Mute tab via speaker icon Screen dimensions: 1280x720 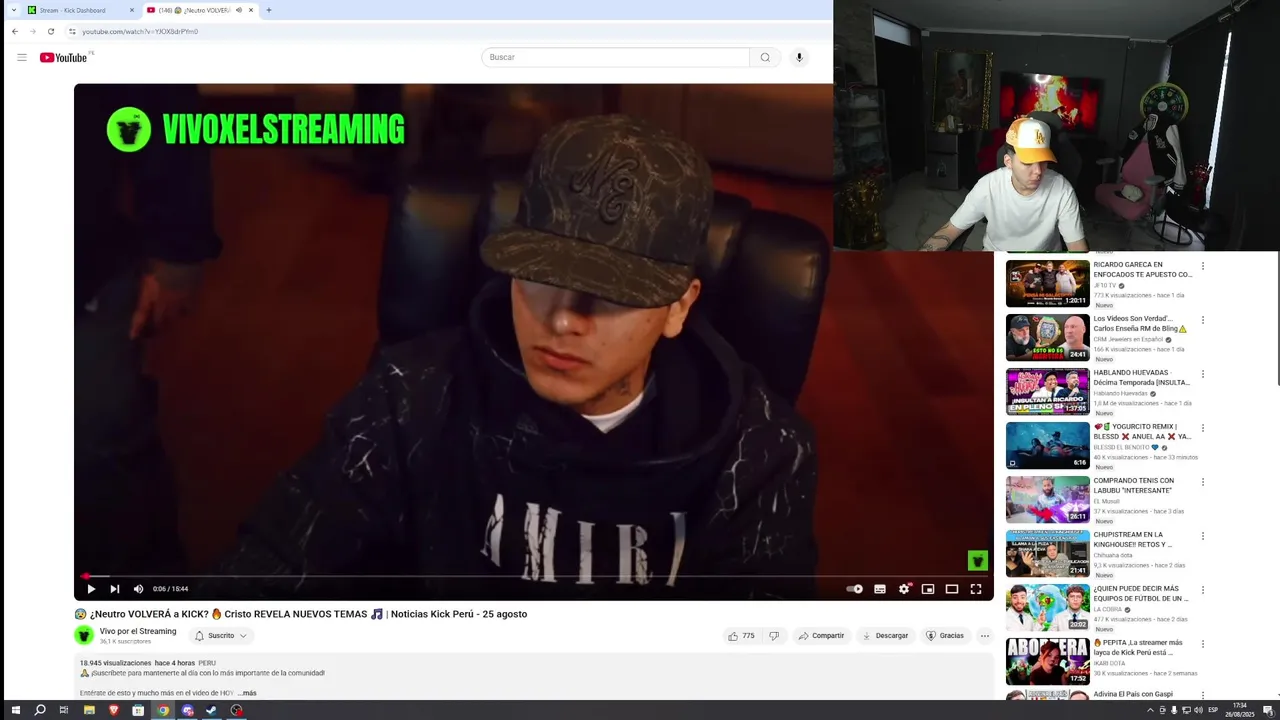[x=239, y=10]
